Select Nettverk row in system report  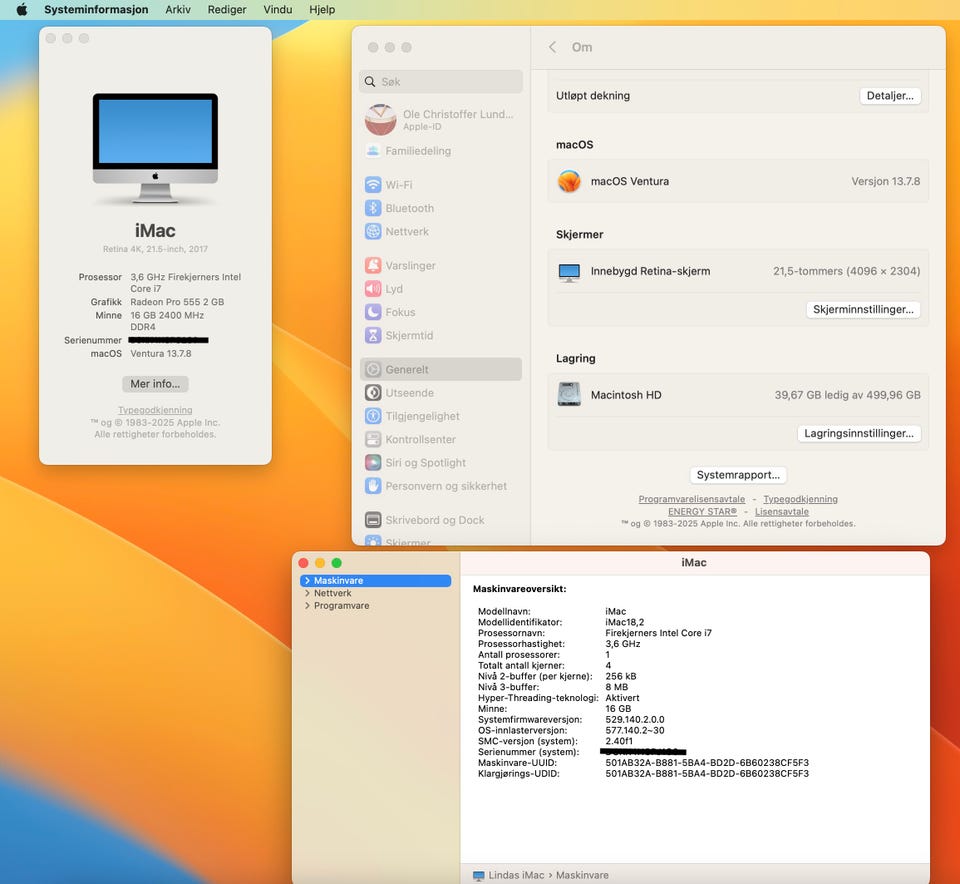tap(376, 593)
